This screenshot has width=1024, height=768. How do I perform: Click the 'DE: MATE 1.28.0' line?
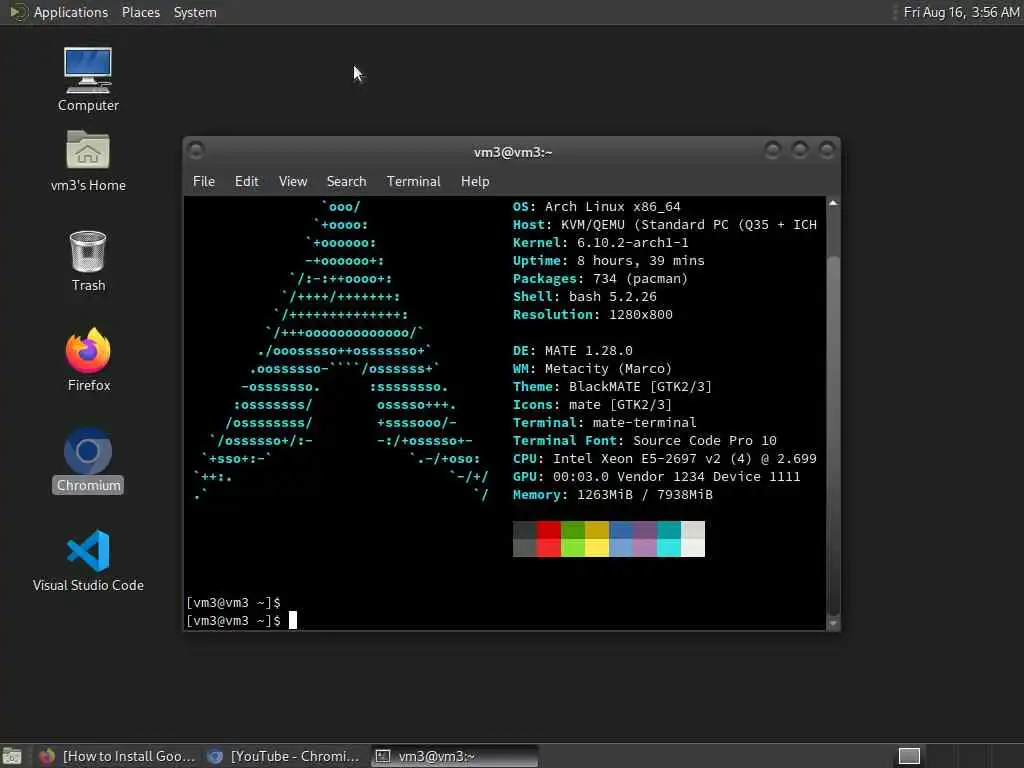(x=573, y=351)
